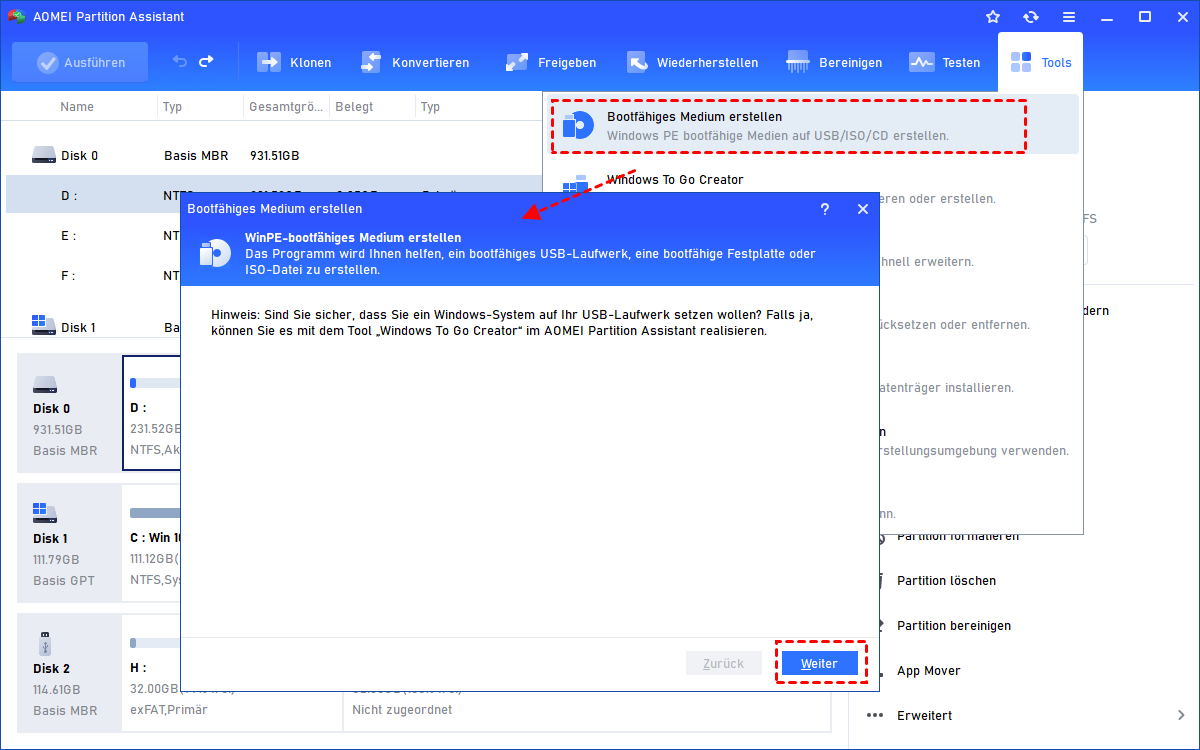Click the Klonen icon in toolbar
This screenshot has height=750, width=1200.
pyautogui.click(x=270, y=62)
